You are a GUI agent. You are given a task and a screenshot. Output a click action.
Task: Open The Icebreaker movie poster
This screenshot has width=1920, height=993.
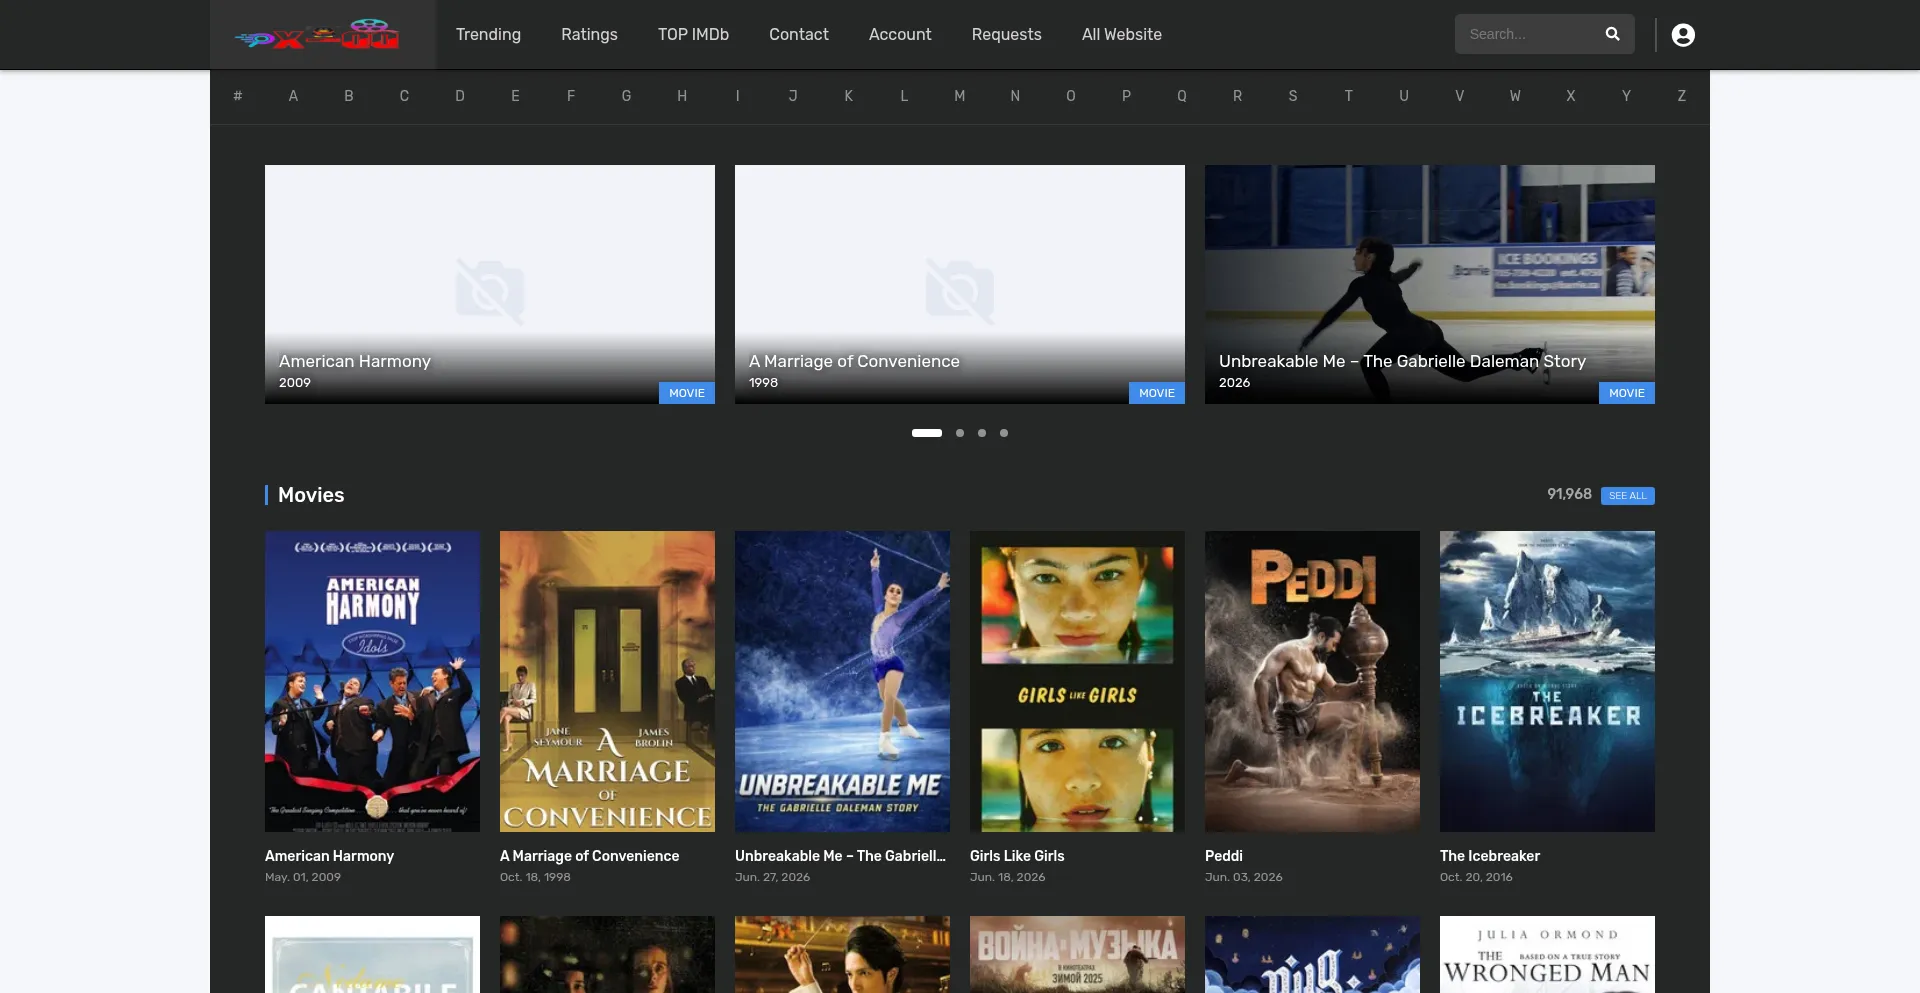click(1547, 681)
